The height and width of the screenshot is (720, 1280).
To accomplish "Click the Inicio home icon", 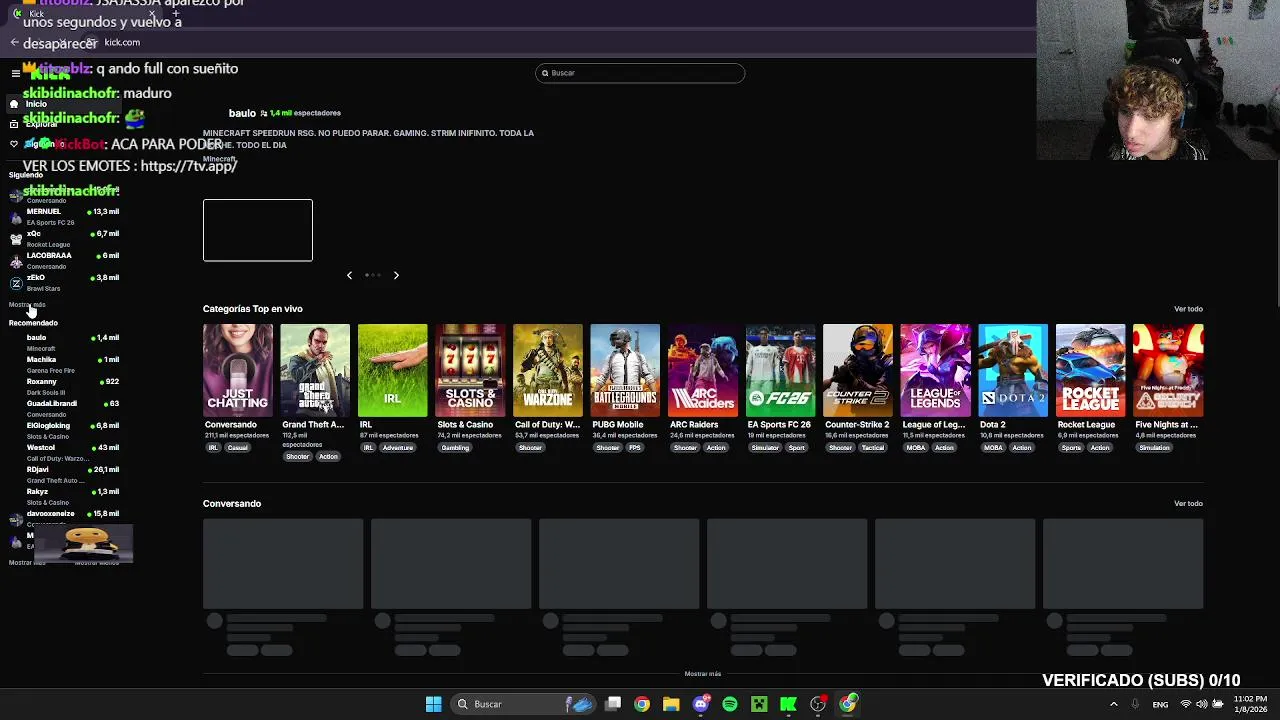I will 14,104.
